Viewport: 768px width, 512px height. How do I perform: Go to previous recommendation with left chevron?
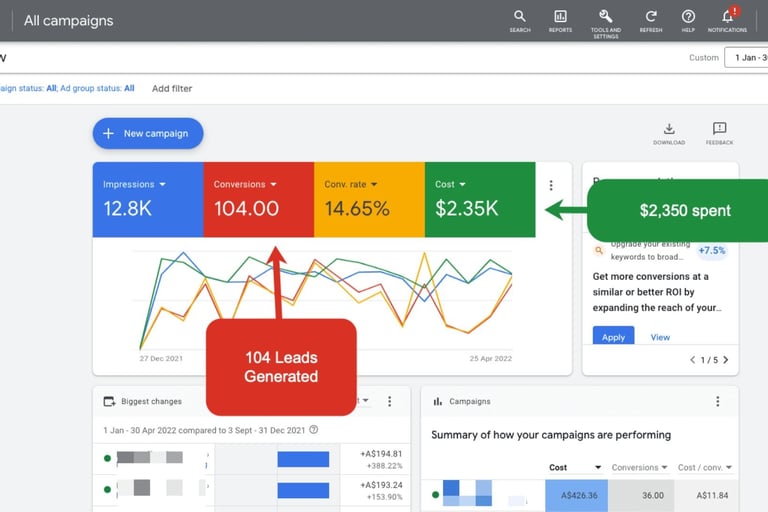point(693,360)
